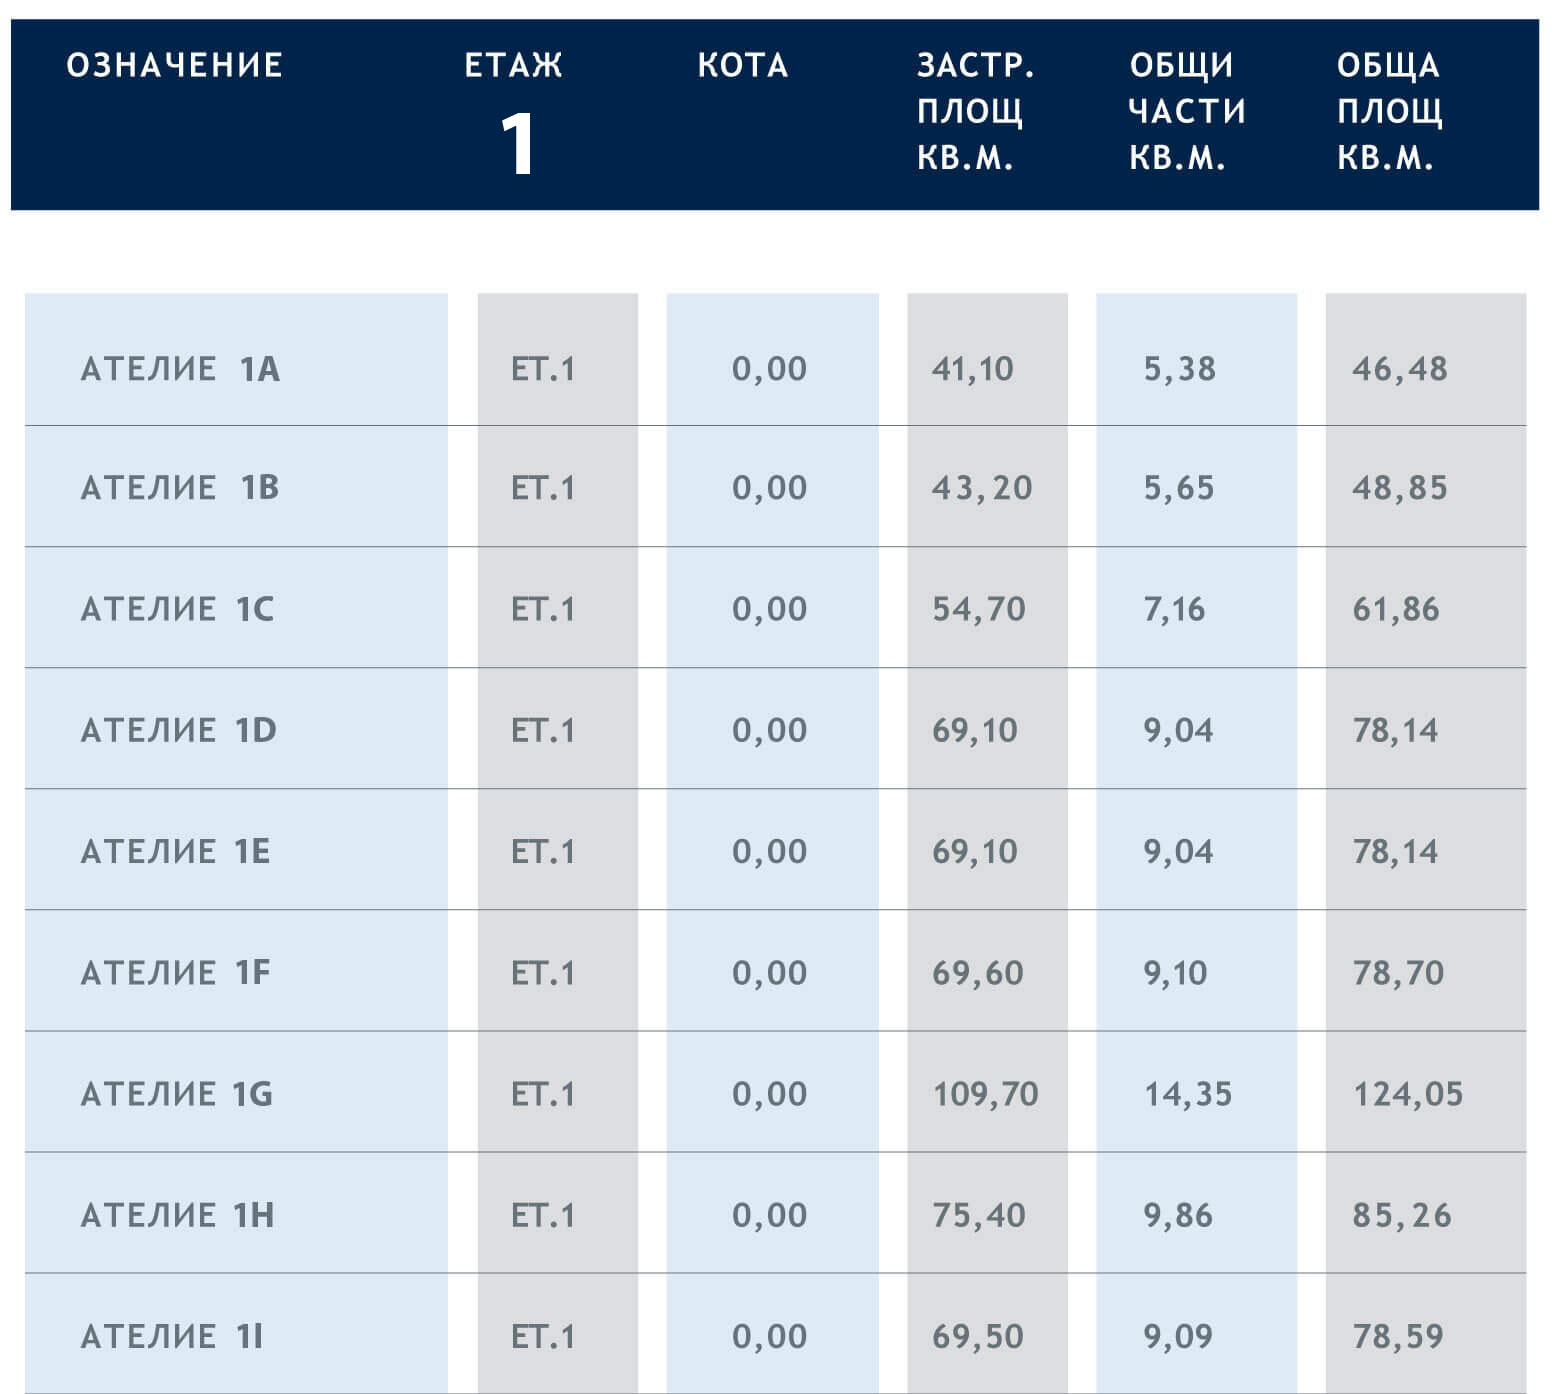Select the АТЕЛИЕ 1H row label

point(177,1215)
